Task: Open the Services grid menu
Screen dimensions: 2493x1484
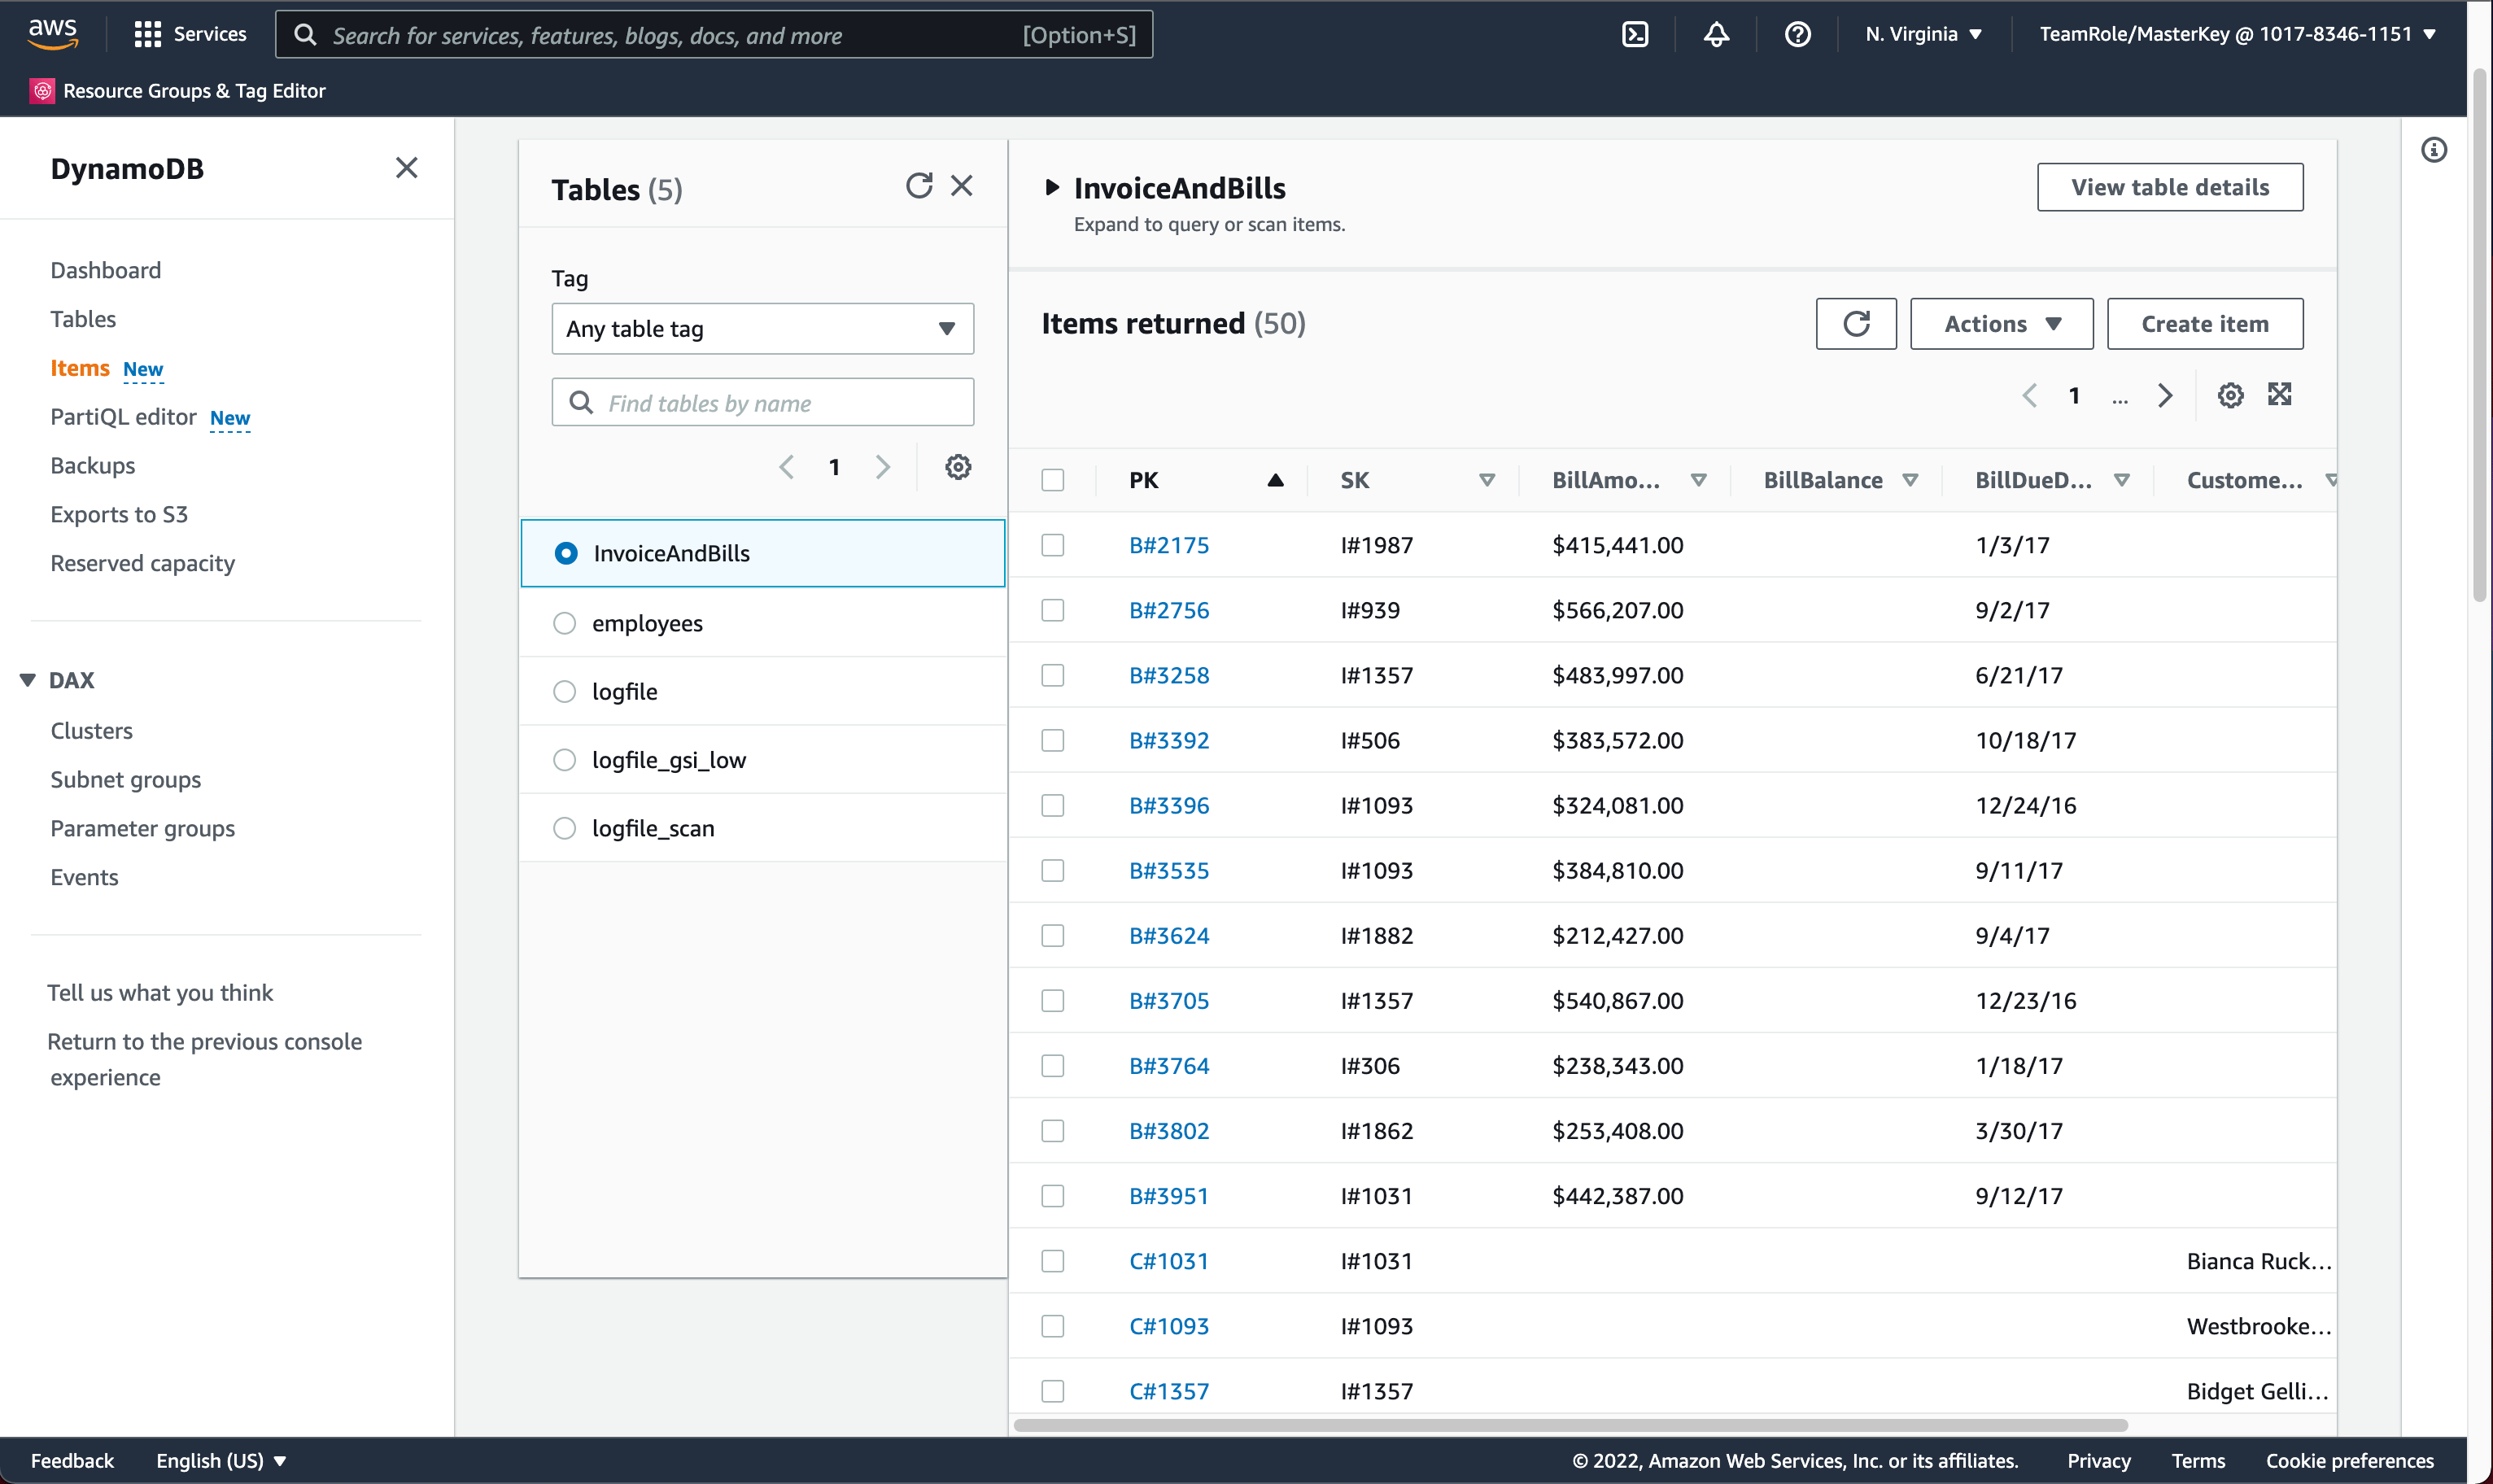Action: (148, 34)
